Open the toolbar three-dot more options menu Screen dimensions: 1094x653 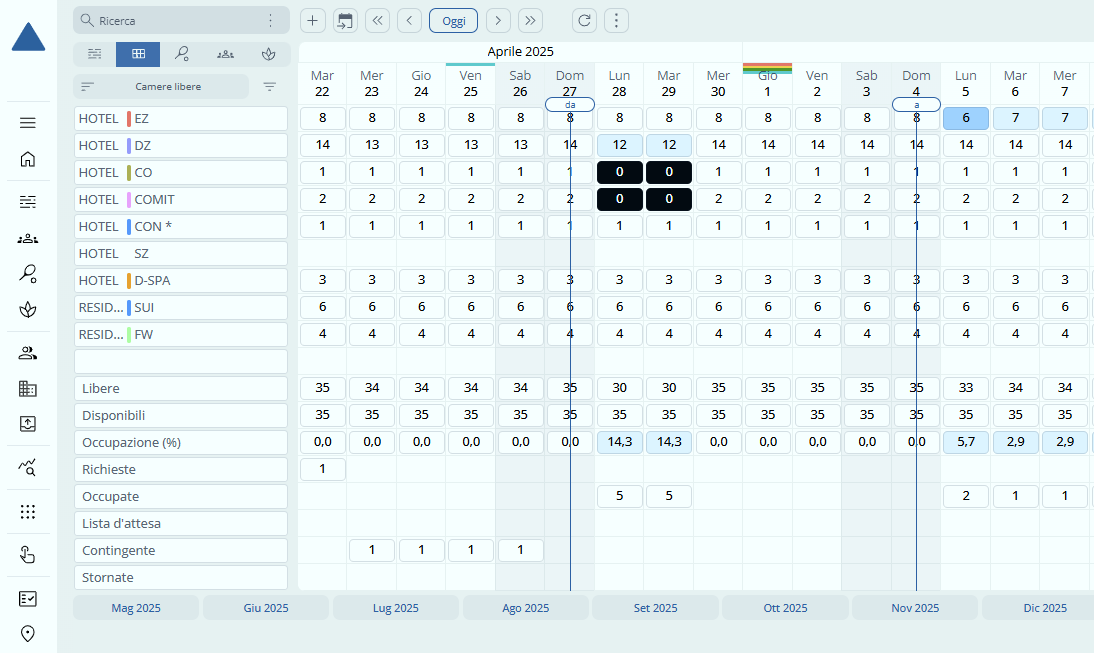pos(617,20)
